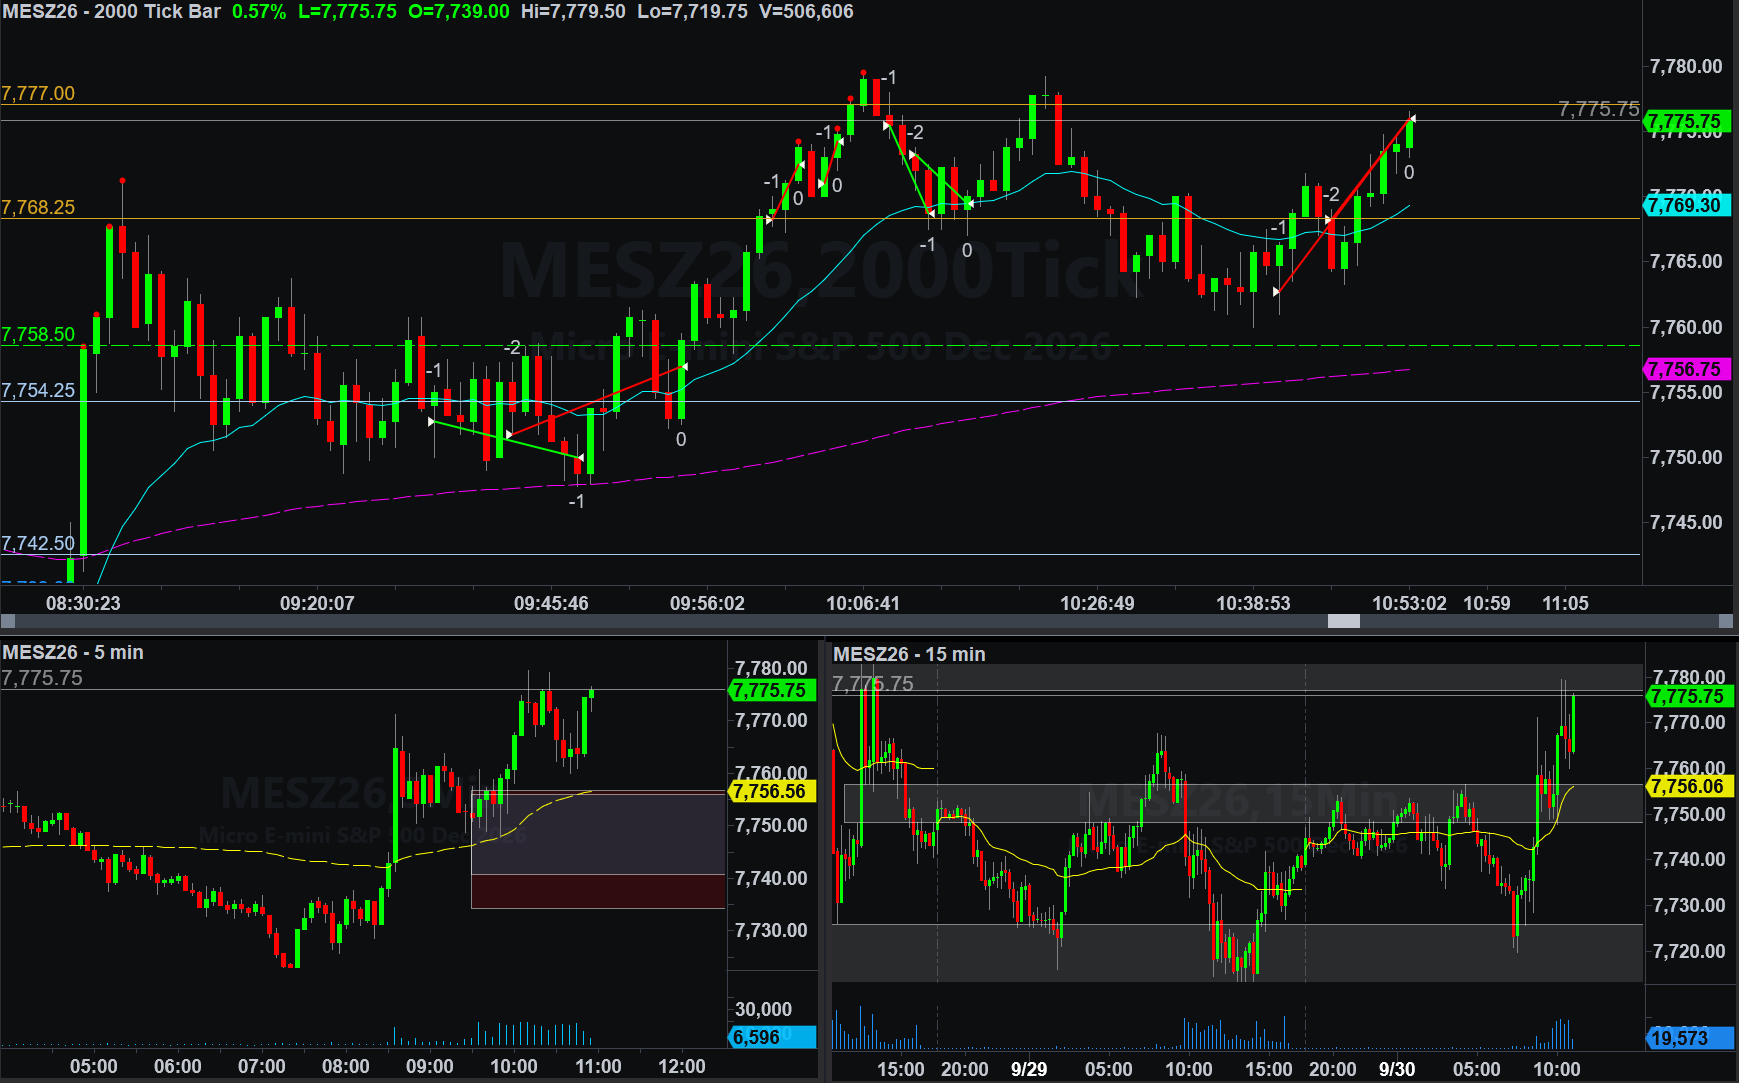
Task: Click the 7,780.00 price axis label in the tick chart
Action: click(x=1686, y=66)
